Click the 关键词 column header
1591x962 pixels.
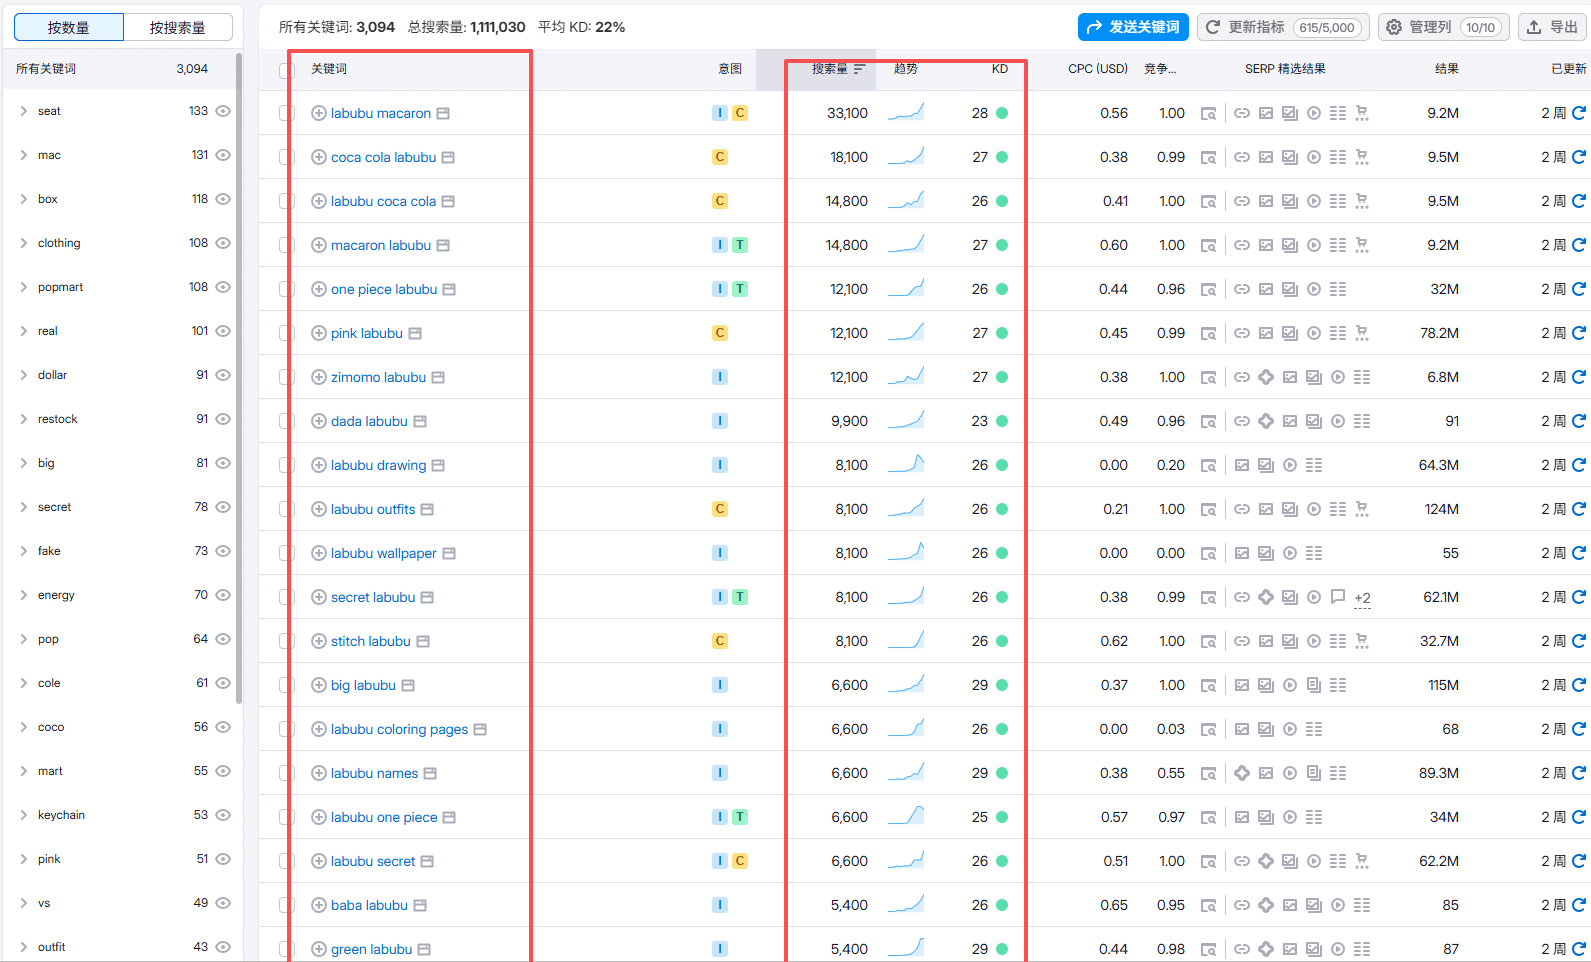(x=329, y=69)
